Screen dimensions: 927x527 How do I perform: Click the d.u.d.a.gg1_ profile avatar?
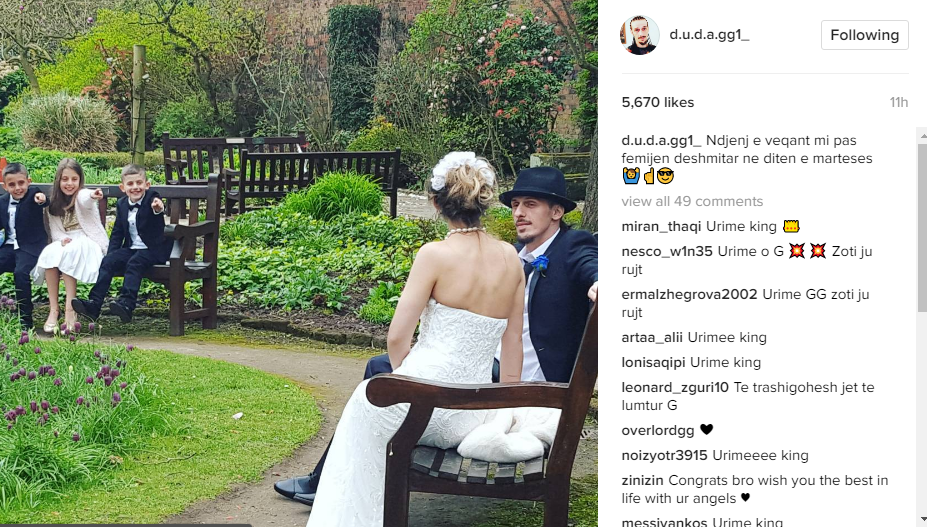(639, 35)
